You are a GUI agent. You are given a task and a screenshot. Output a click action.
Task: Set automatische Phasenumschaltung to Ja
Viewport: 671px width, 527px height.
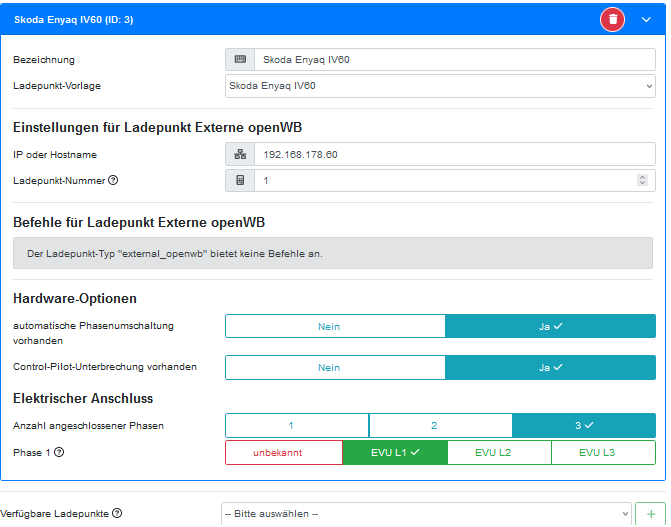(x=550, y=326)
